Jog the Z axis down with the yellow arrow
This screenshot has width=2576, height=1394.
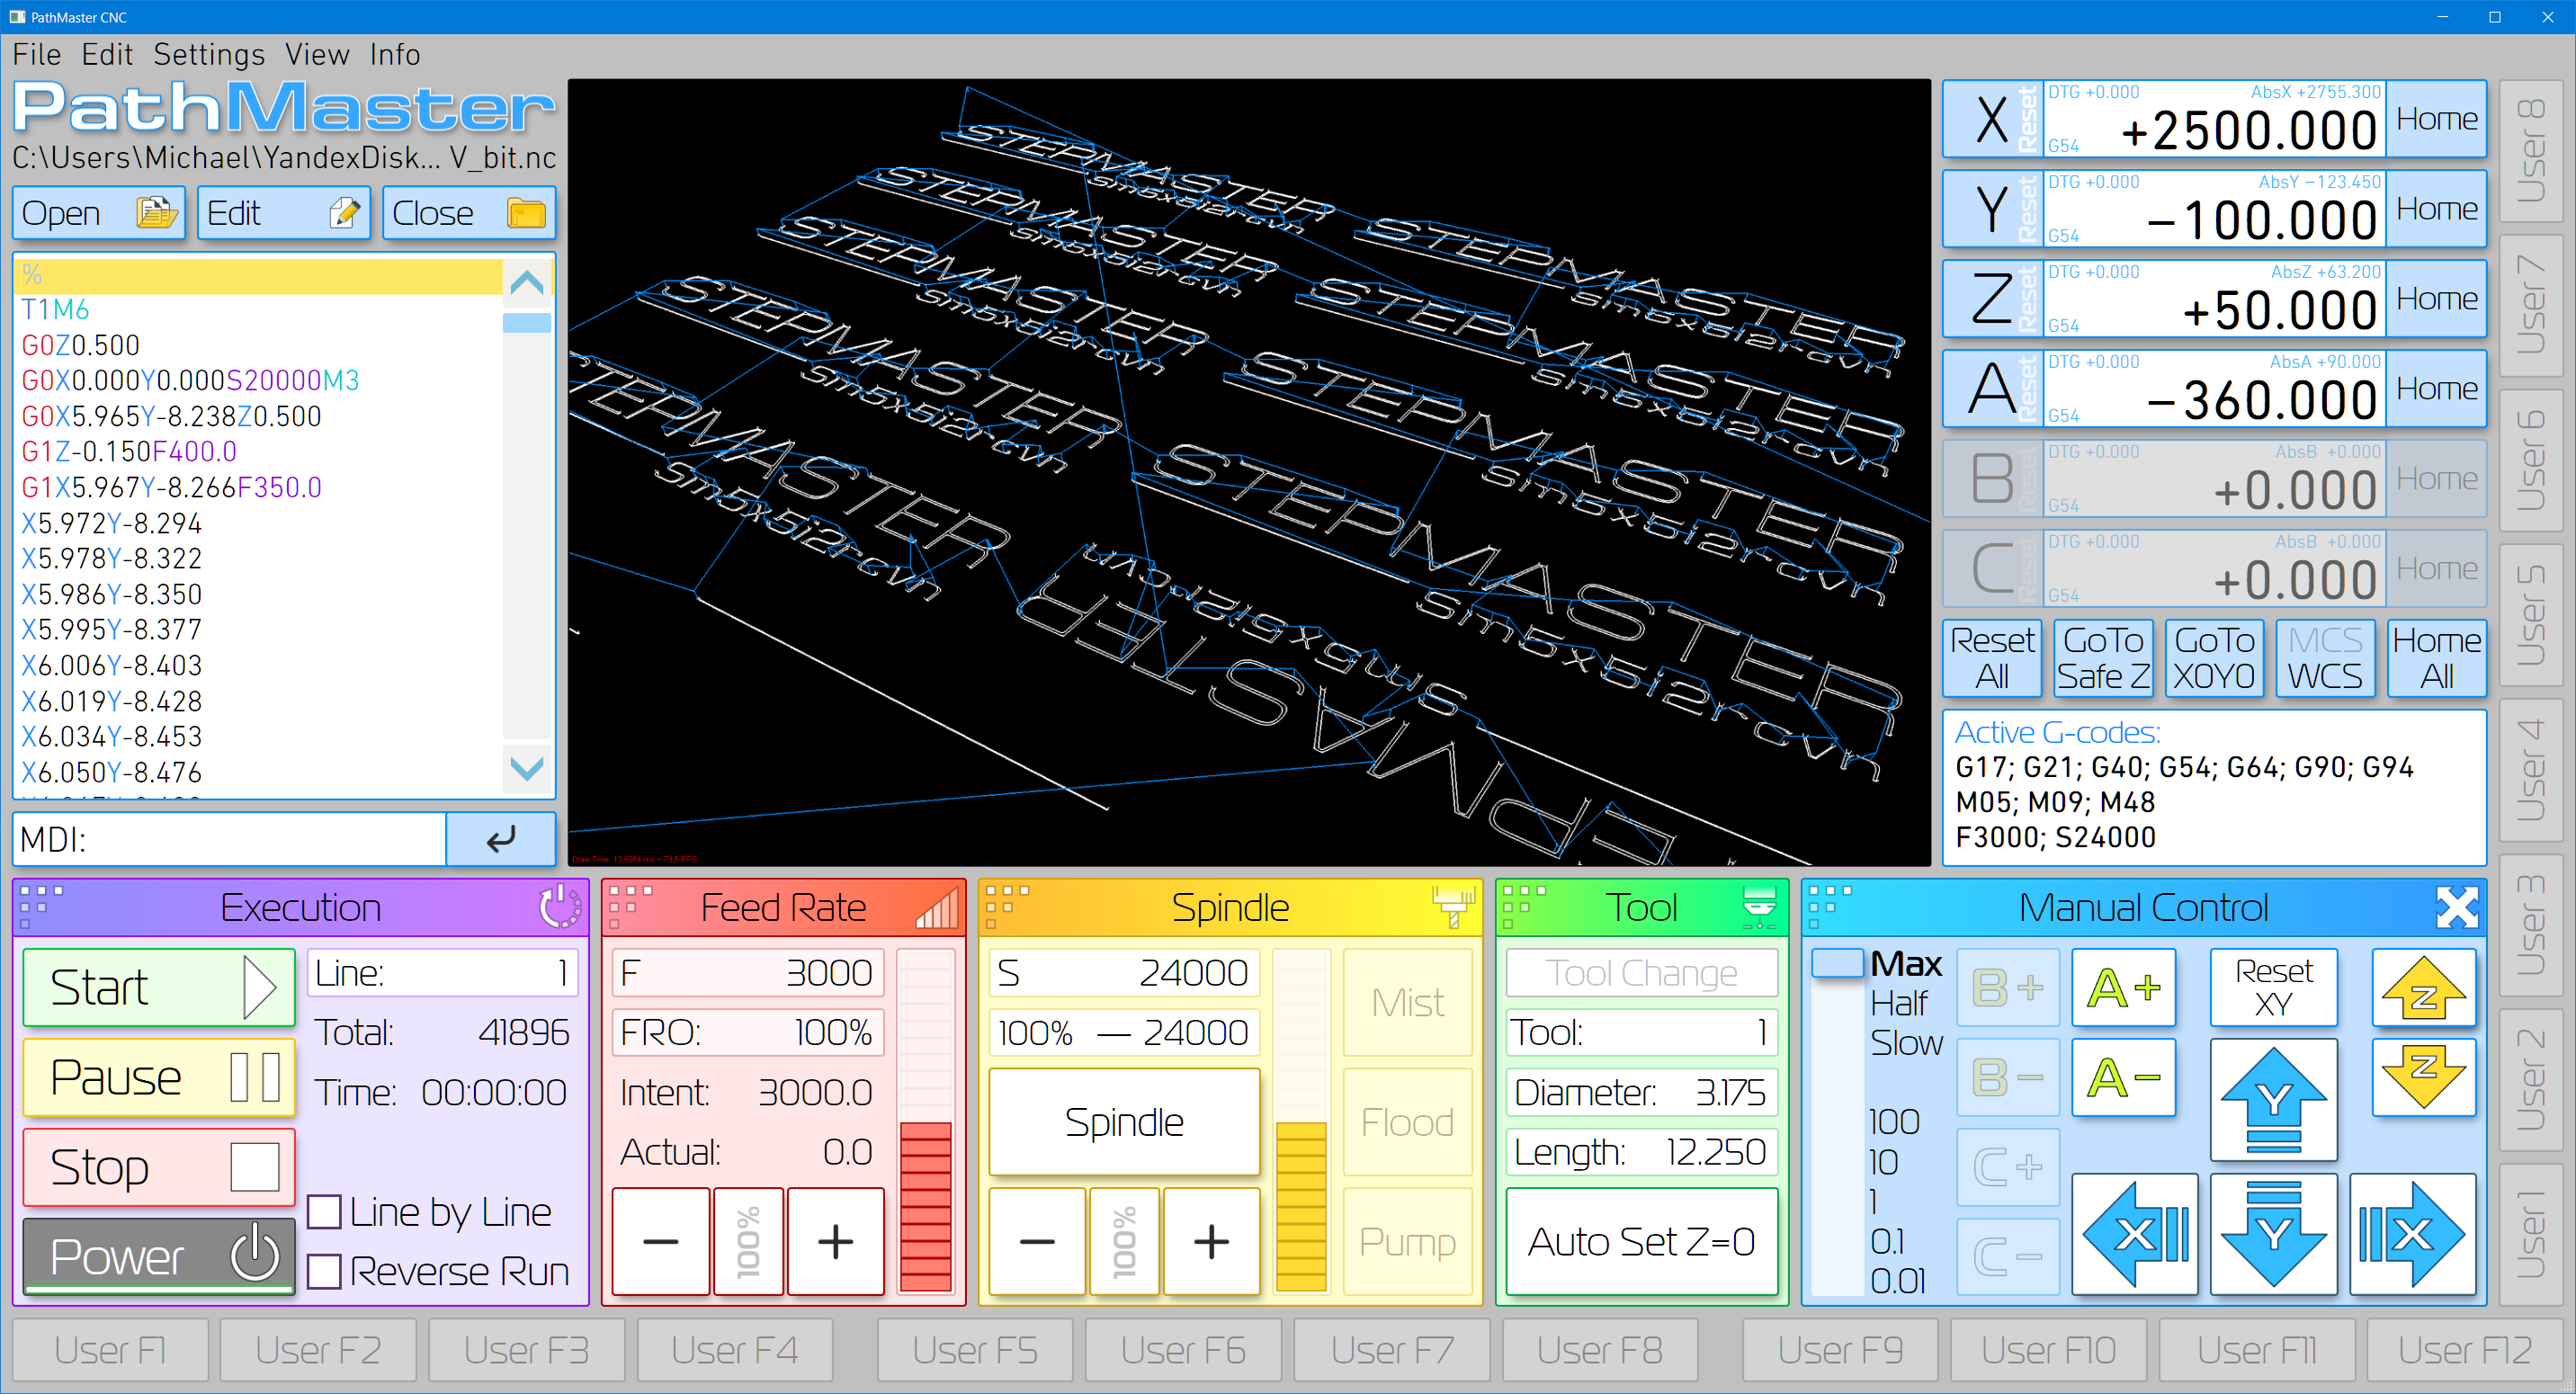(2422, 1077)
